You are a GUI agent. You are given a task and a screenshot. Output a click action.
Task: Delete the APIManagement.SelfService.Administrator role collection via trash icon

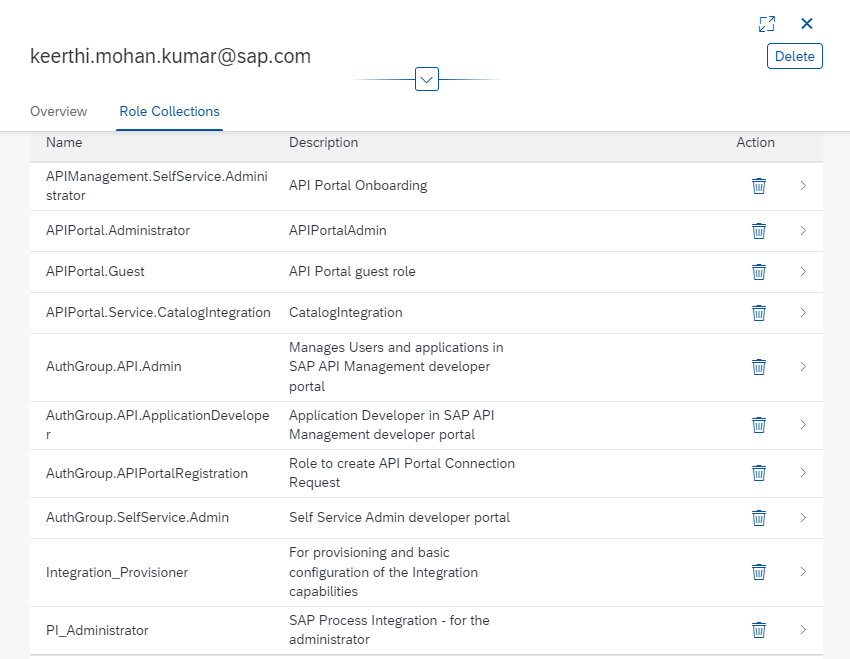759,186
